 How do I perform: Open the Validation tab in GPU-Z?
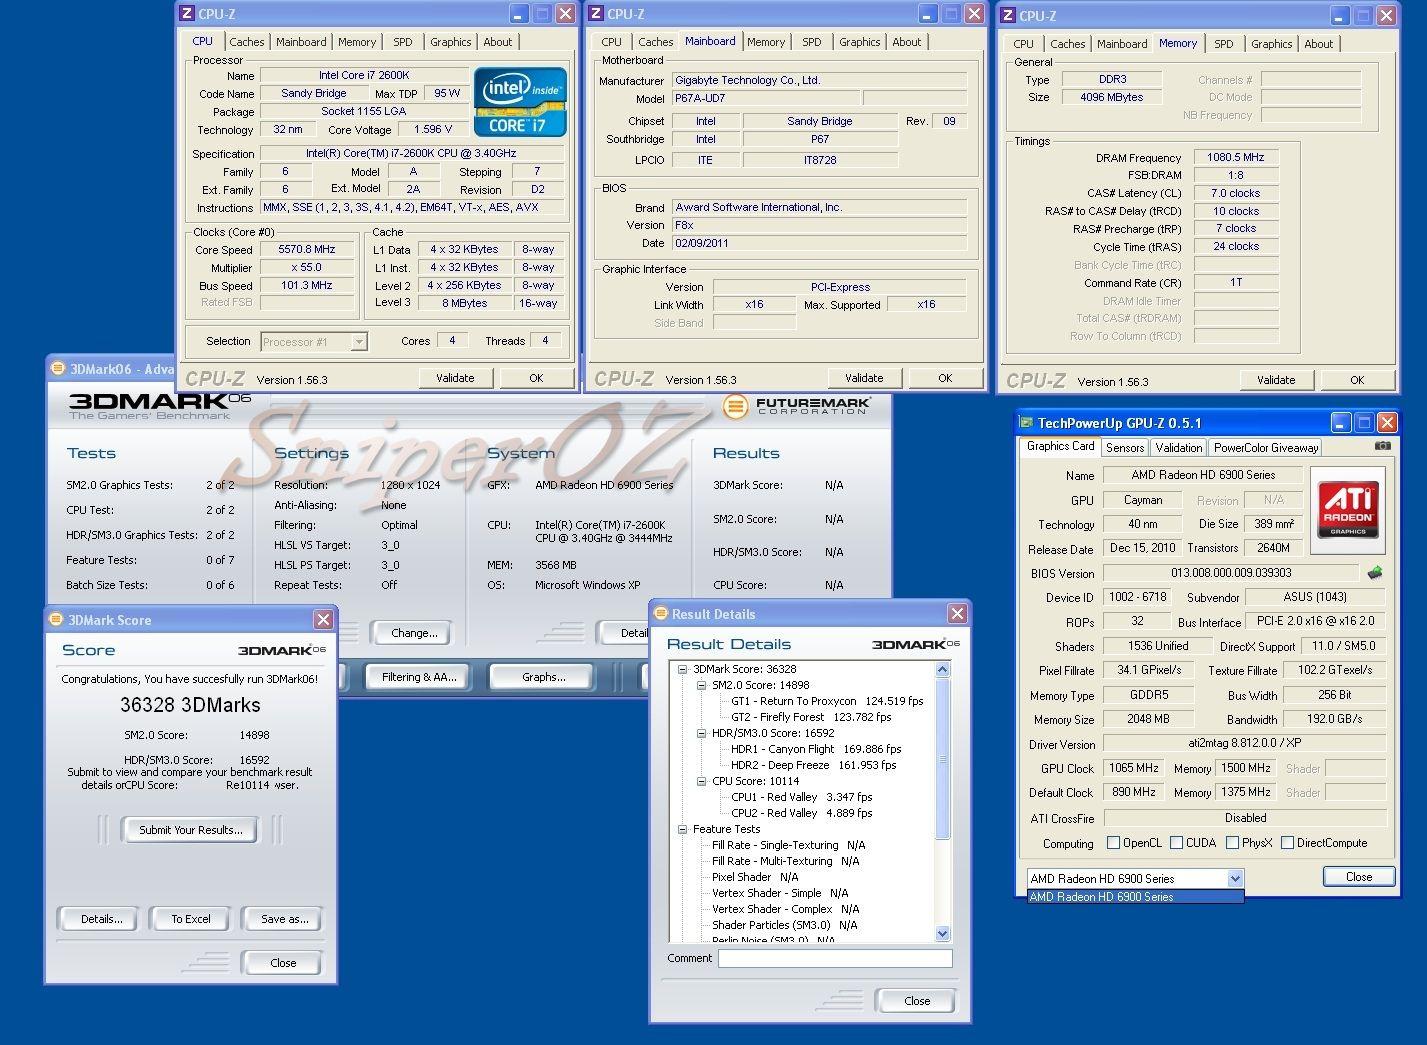1179,448
